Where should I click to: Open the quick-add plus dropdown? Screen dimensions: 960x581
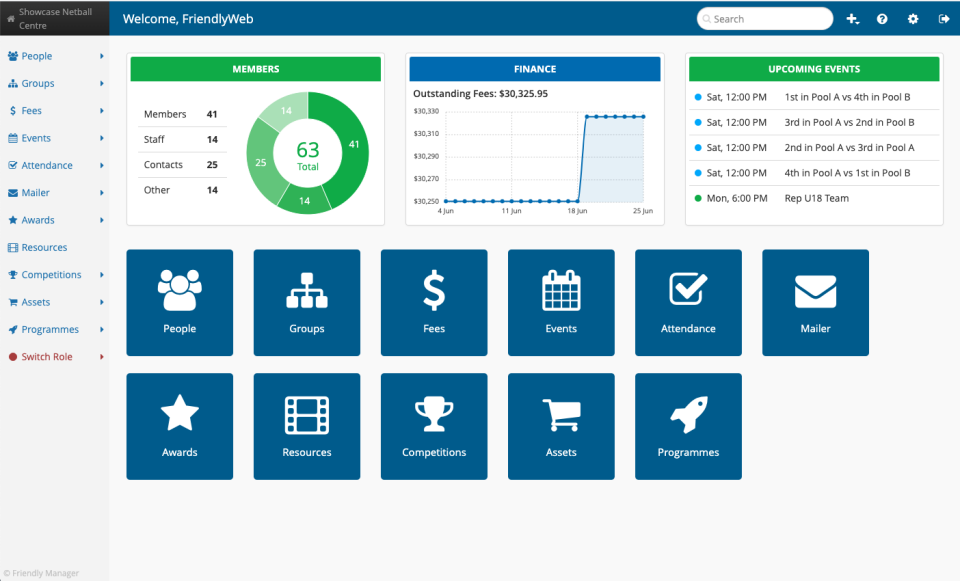pos(852,18)
